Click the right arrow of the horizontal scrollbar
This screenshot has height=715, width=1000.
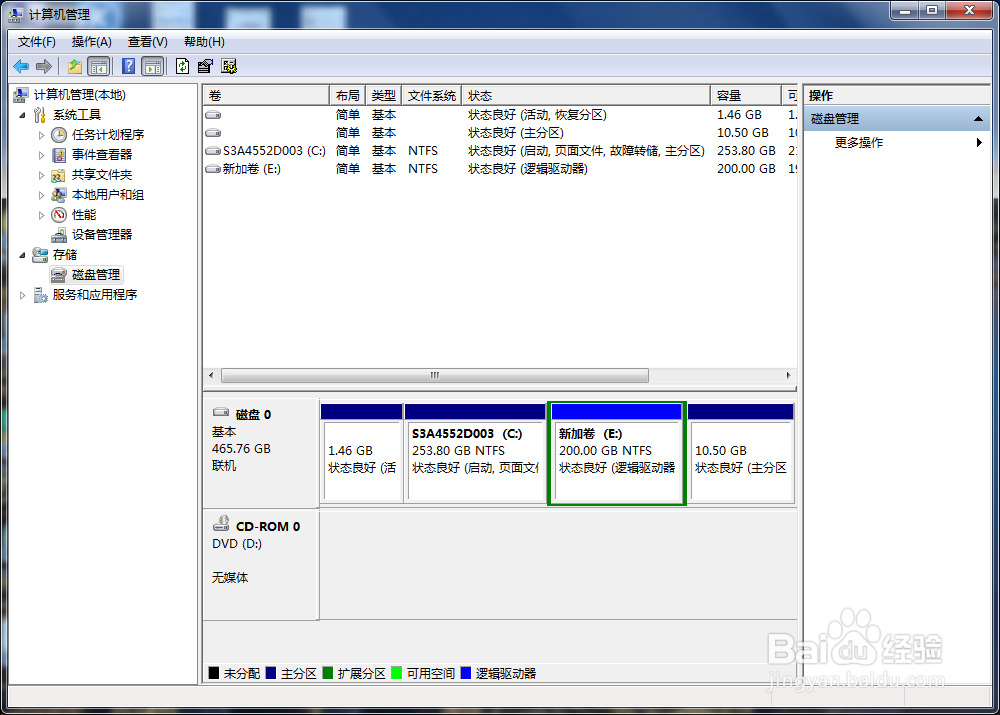pyautogui.click(x=788, y=376)
